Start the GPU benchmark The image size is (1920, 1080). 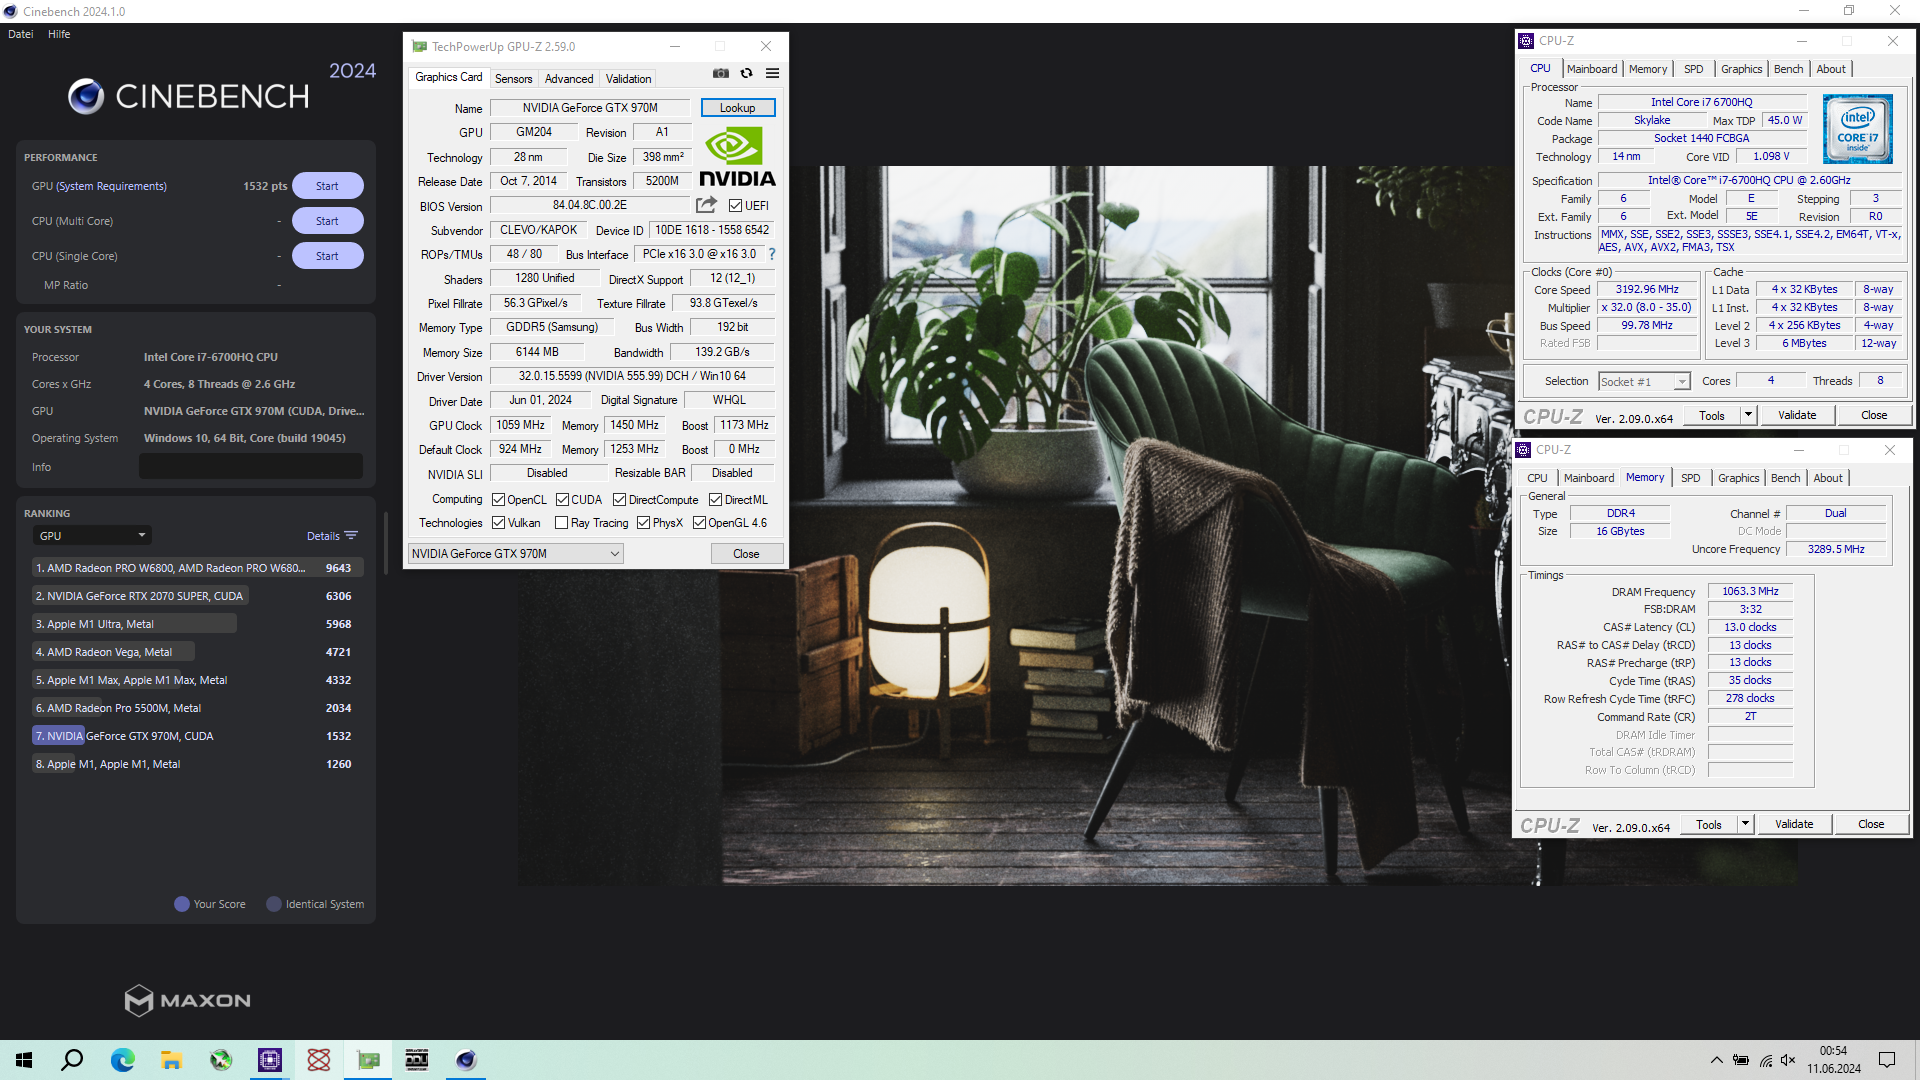tap(327, 186)
